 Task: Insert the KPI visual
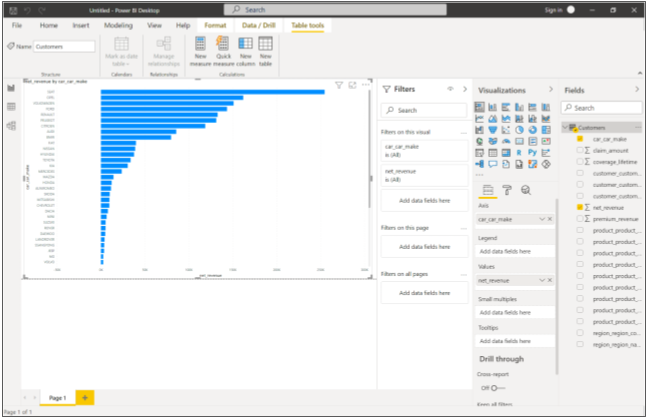546,141
